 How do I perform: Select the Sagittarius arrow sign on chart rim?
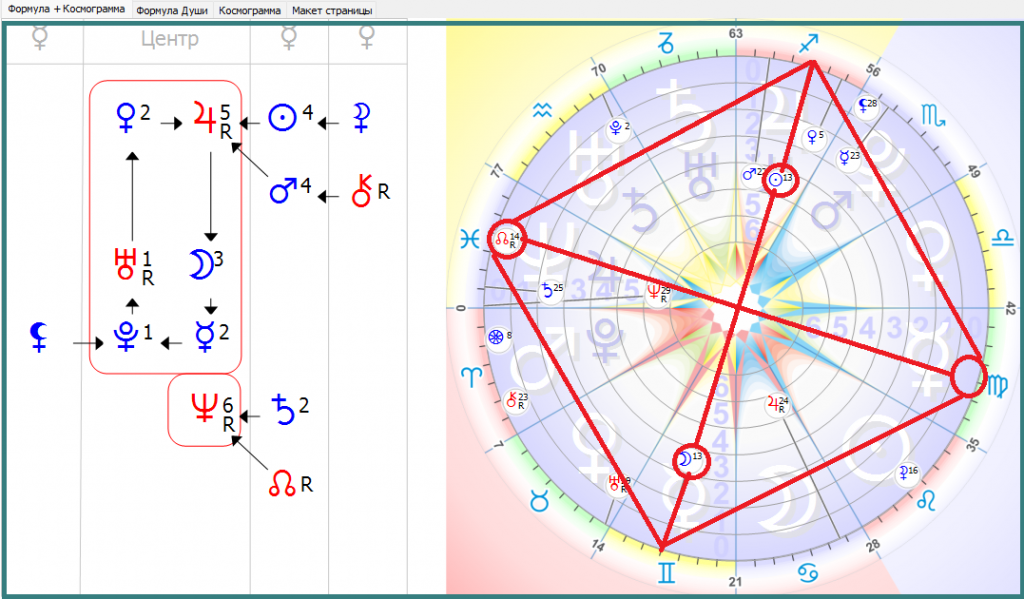808,43
